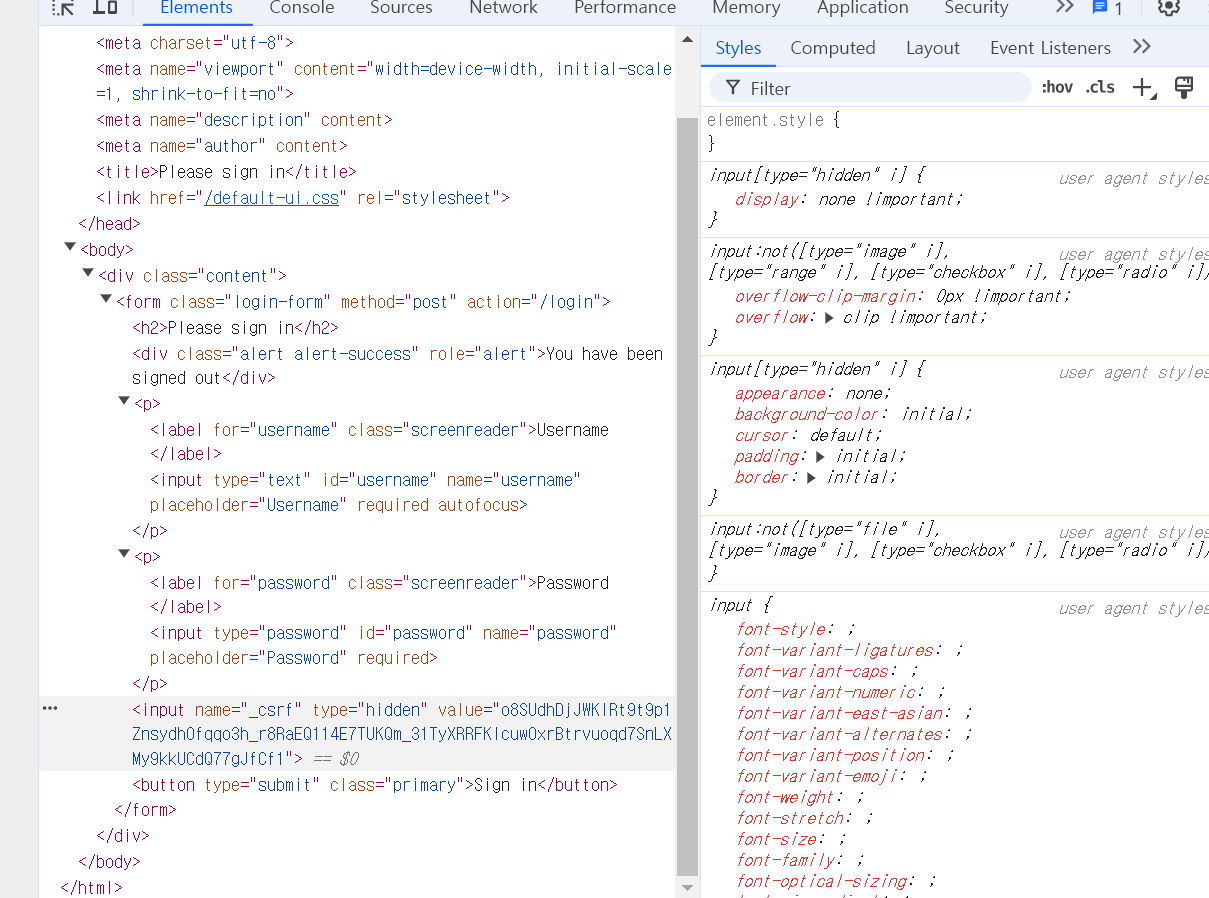Expand the overflow clip property triangle
The height and width of the screenshot is (898, 1209).
[829, 318]
